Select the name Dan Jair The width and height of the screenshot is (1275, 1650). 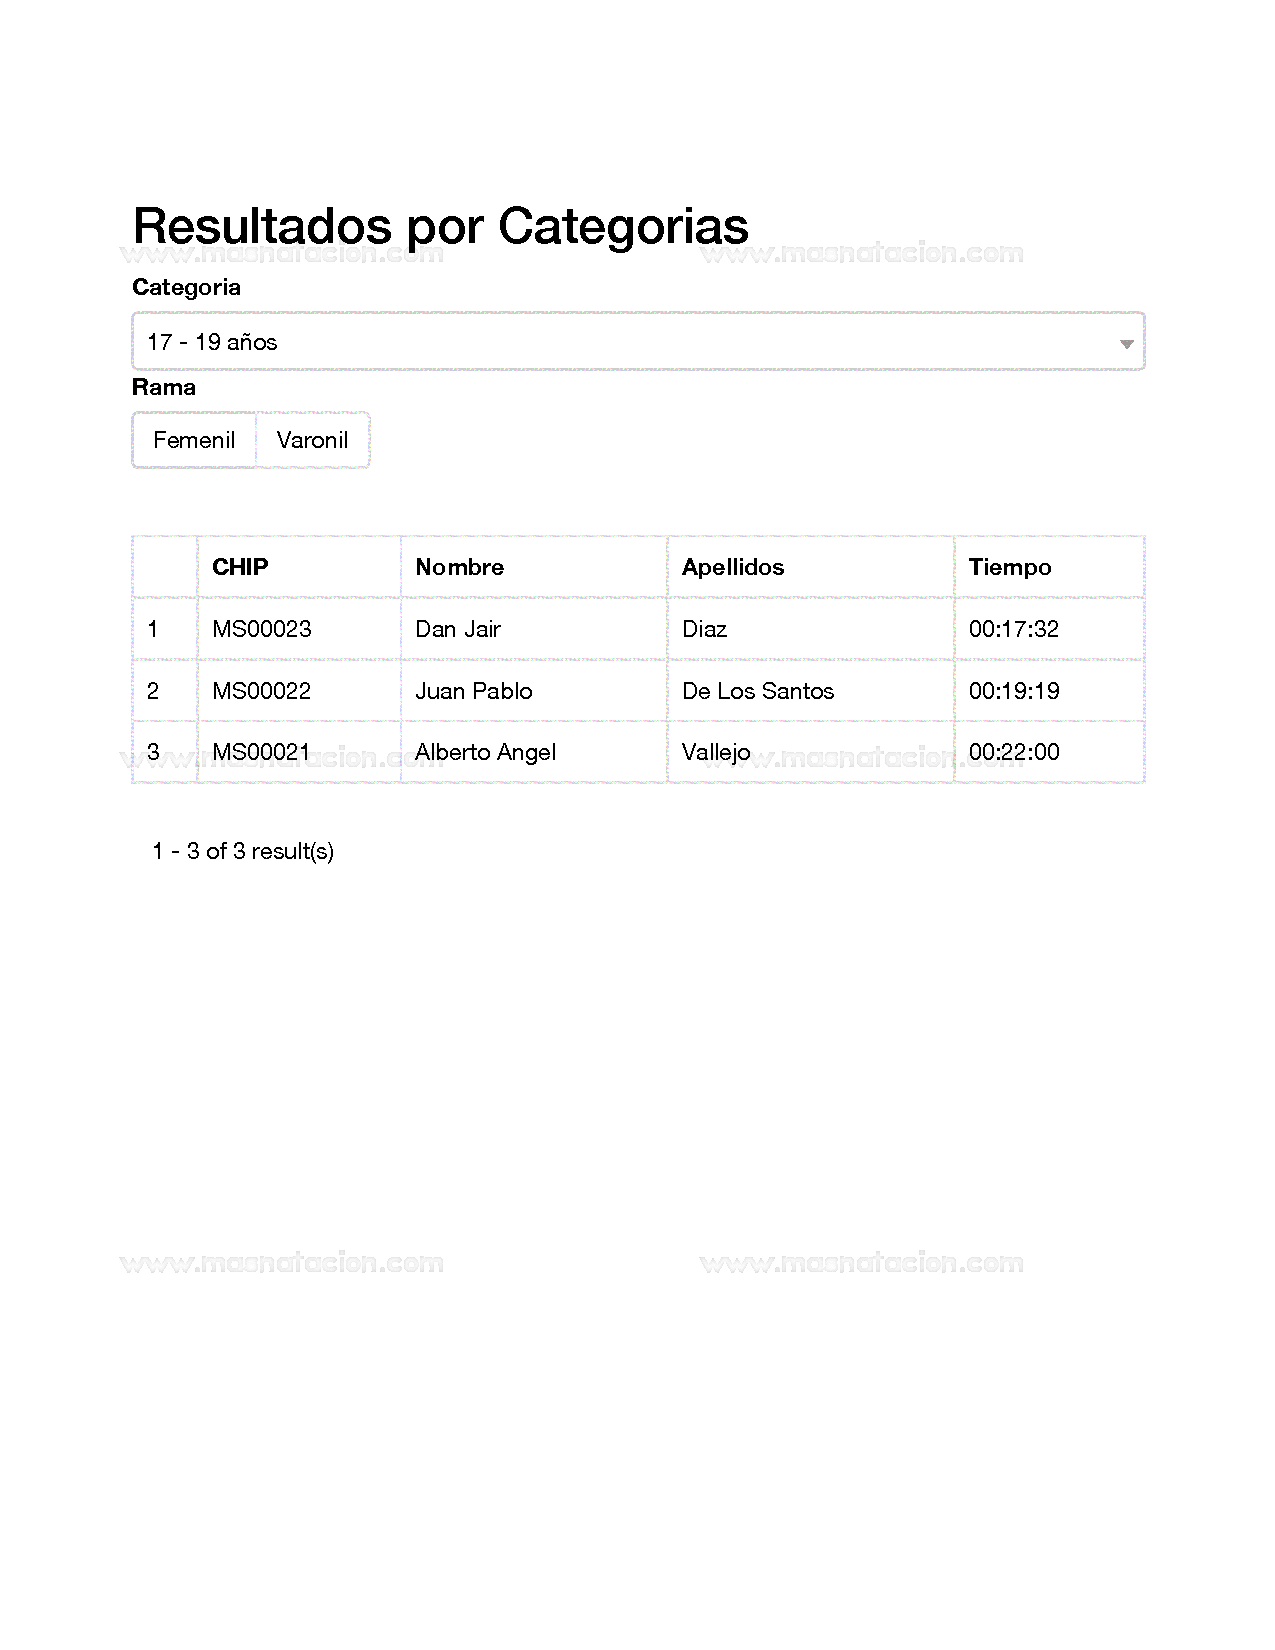458,629
